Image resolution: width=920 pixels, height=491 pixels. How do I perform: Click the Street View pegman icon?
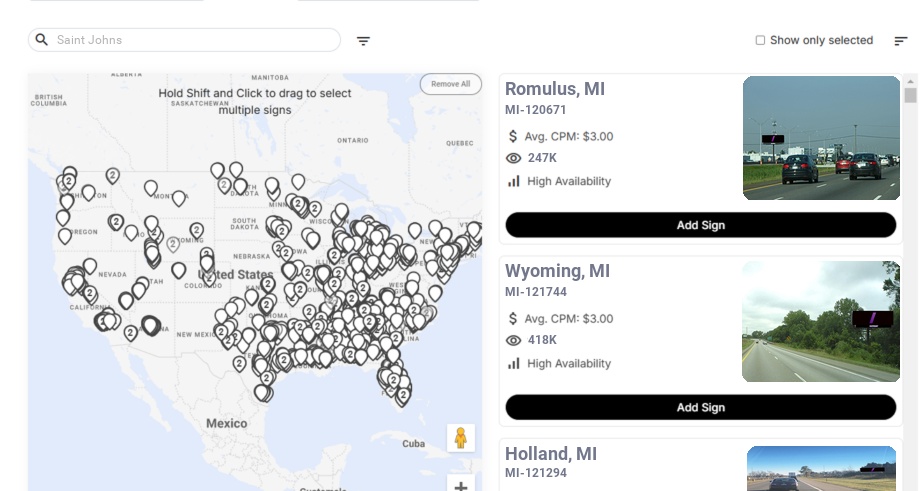pos(460,438)
